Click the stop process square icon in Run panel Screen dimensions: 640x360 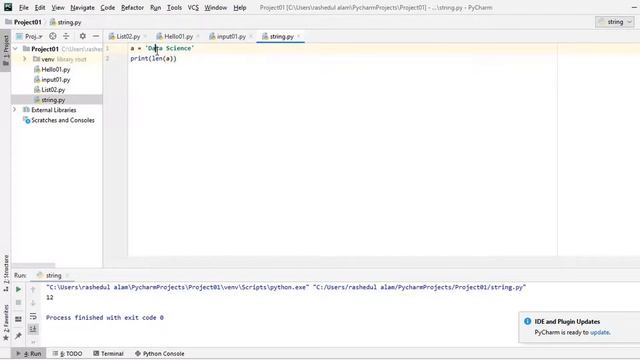[x=18, y=302]
